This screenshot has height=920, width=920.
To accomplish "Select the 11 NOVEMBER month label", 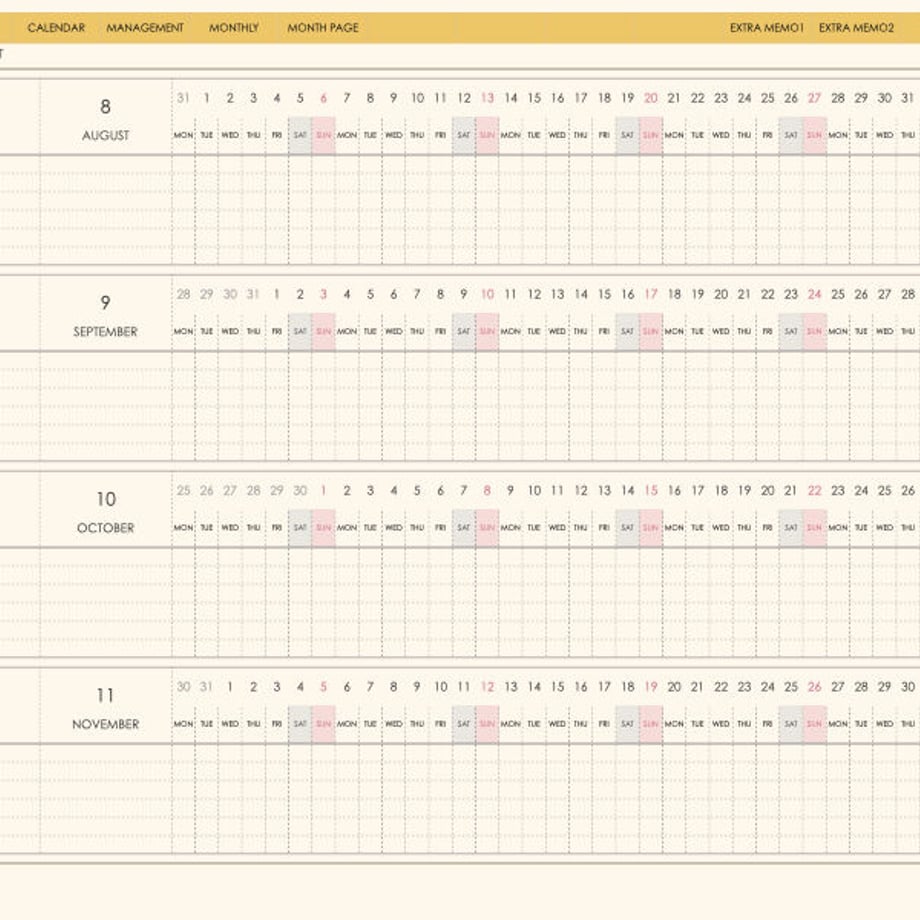I will pyautogui.click(x=106, y=708).
